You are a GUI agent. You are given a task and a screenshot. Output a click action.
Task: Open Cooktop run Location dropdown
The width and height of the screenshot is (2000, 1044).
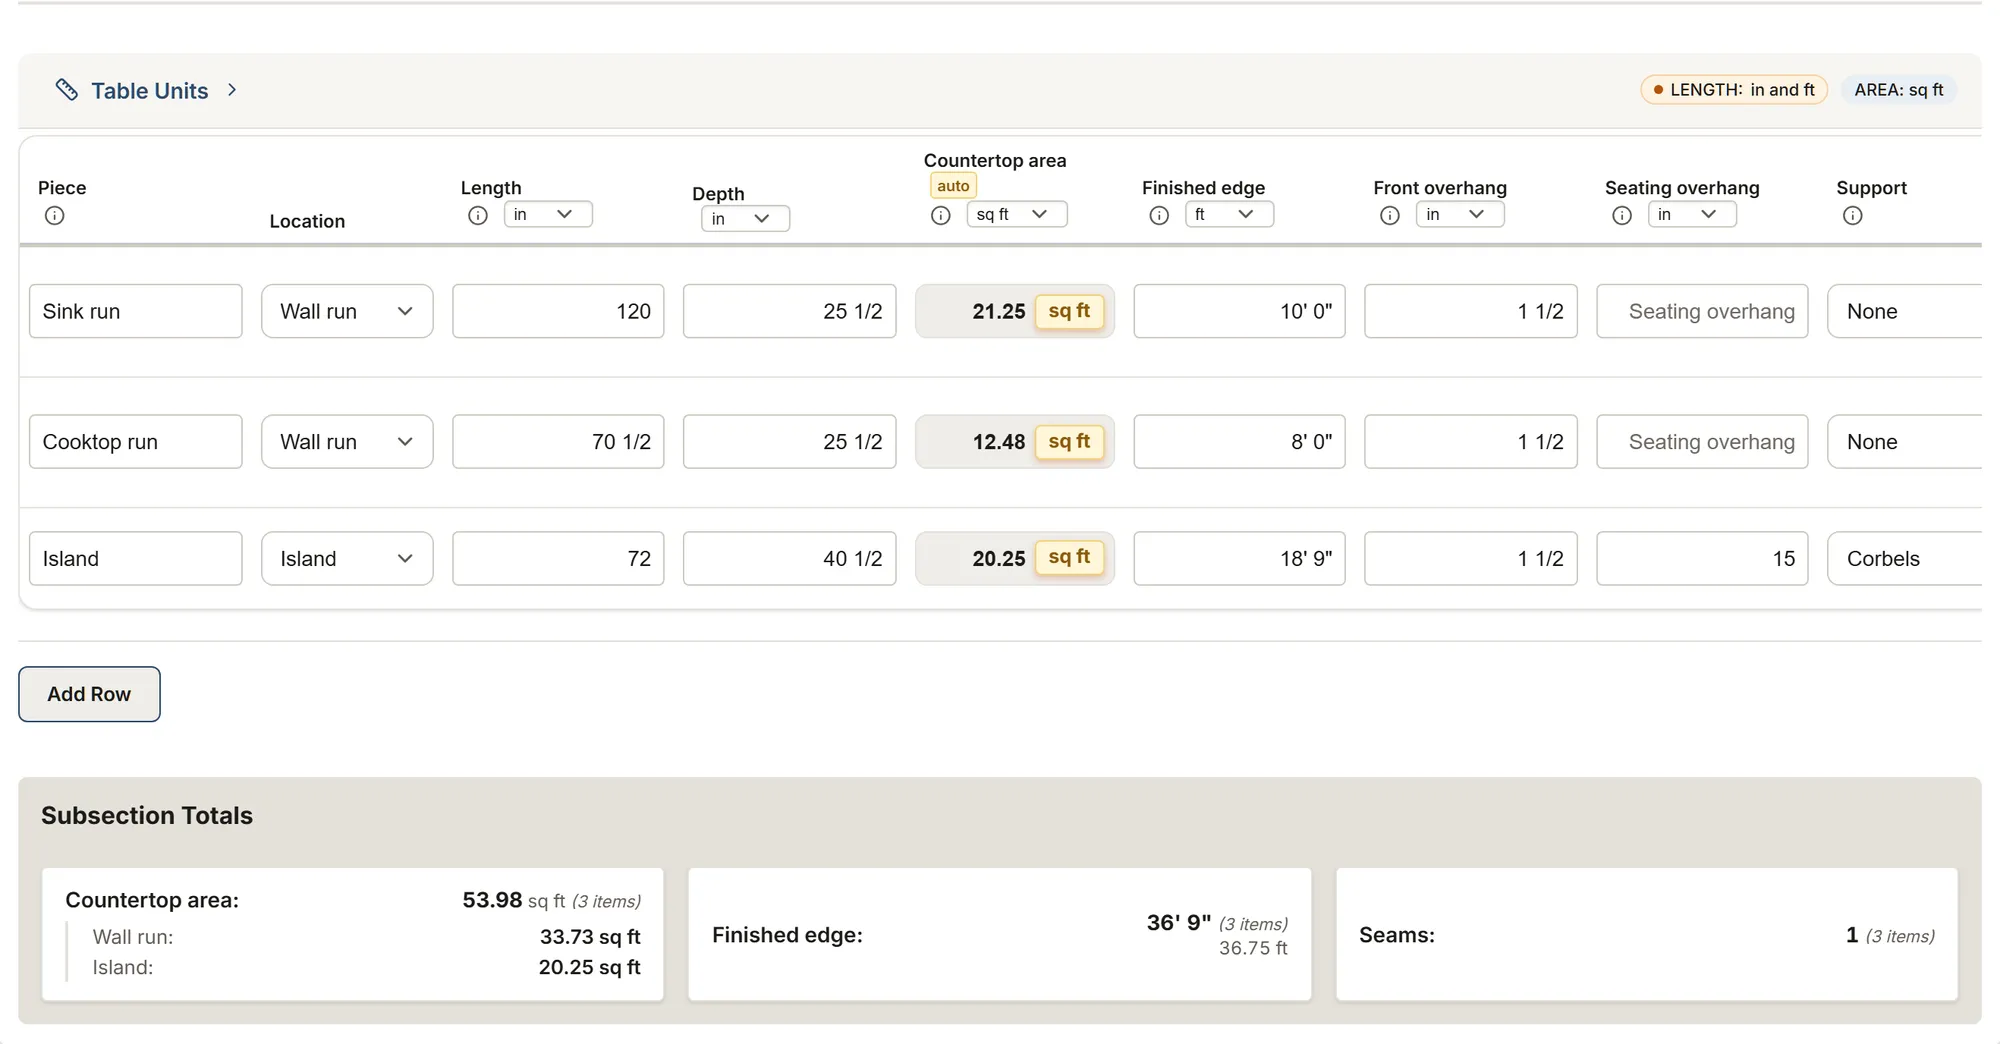347,442
